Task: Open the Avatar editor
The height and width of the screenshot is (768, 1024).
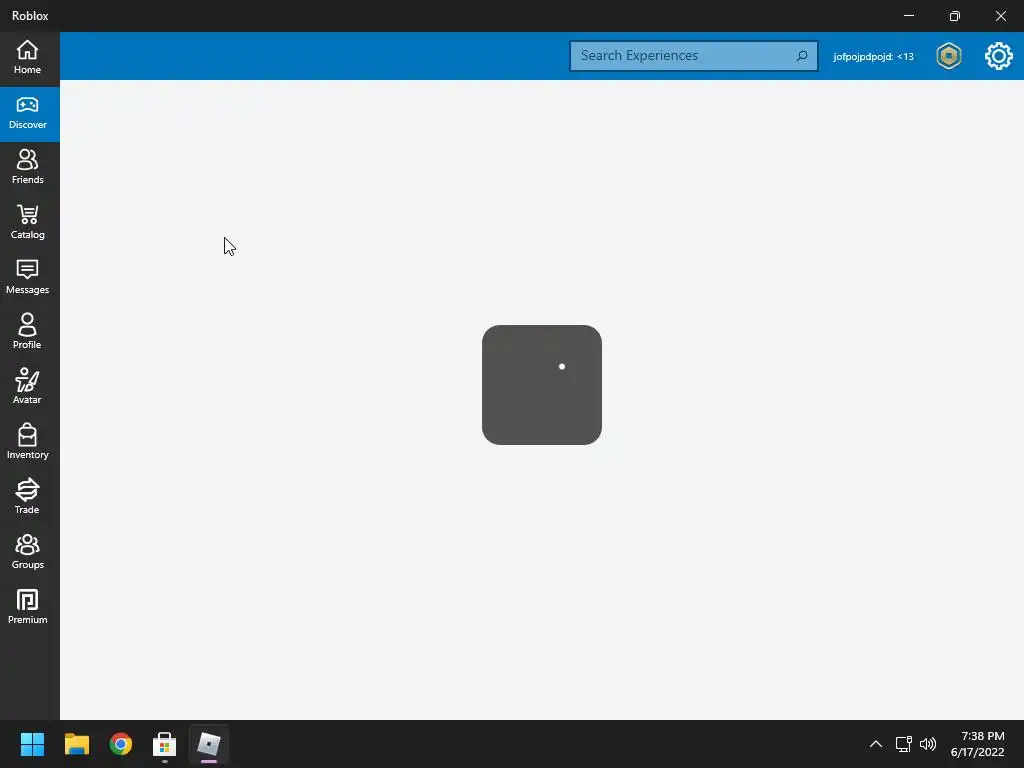Action: click(27, 387)
